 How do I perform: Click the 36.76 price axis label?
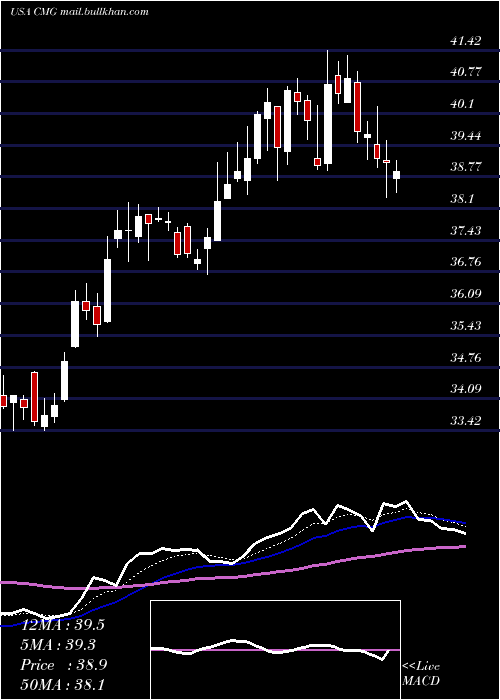point(466,262)
